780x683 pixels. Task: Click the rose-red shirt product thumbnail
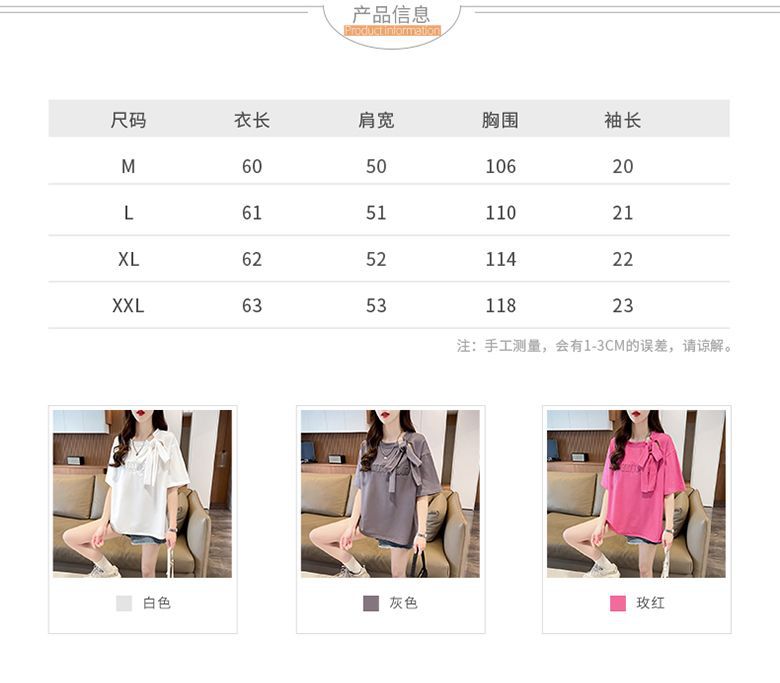pyautogui.click(x=636, y=493)
